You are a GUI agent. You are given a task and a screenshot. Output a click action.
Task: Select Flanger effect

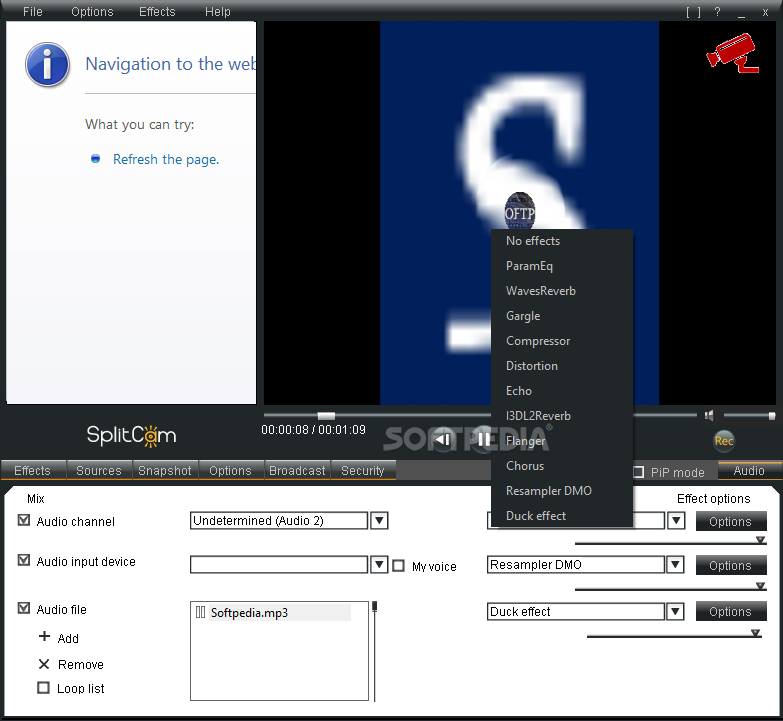tap(562, 440)
